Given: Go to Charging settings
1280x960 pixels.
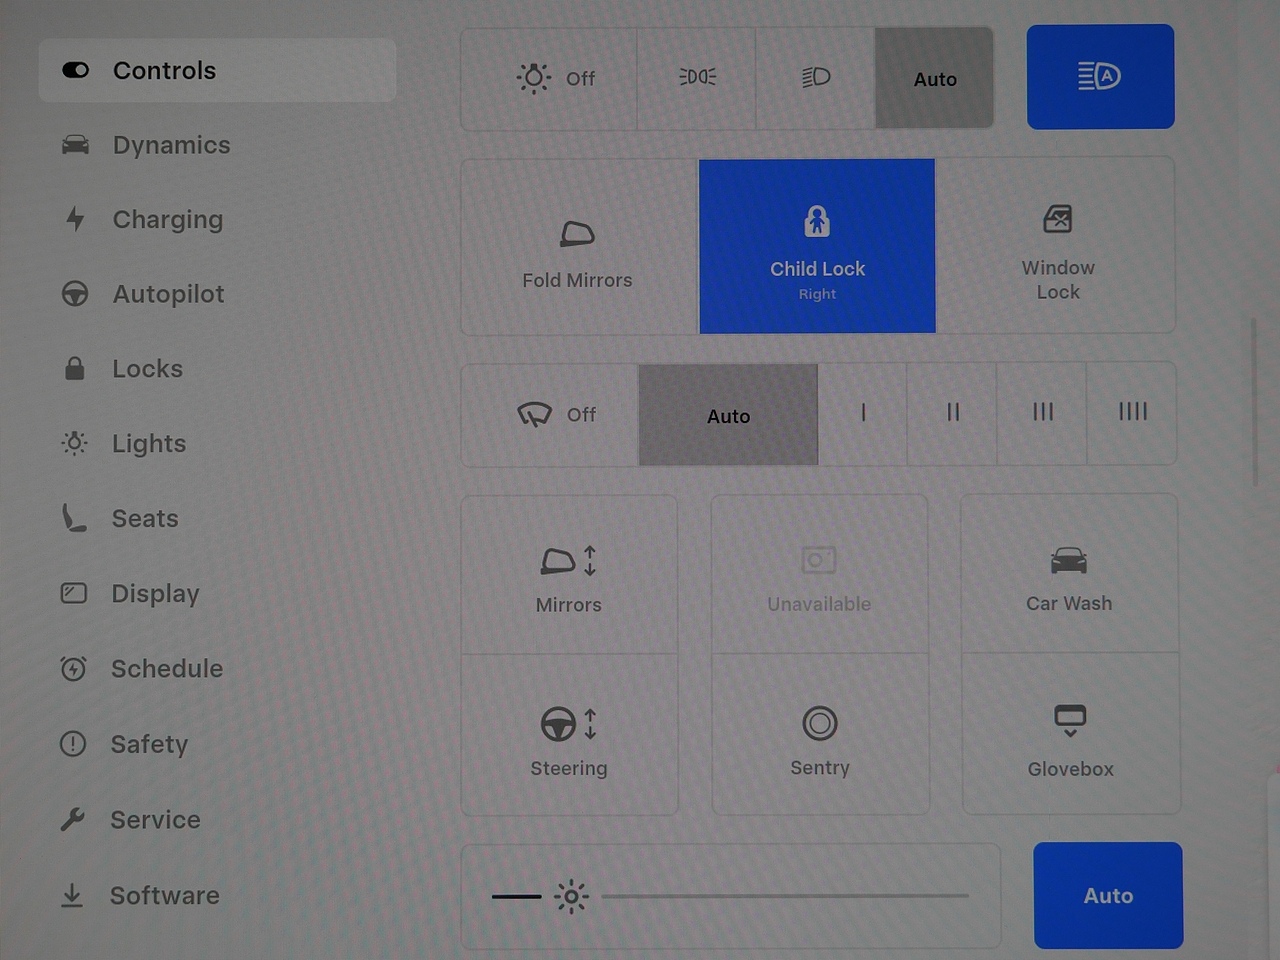Looking at the screenshot, I should pos(167,219).
